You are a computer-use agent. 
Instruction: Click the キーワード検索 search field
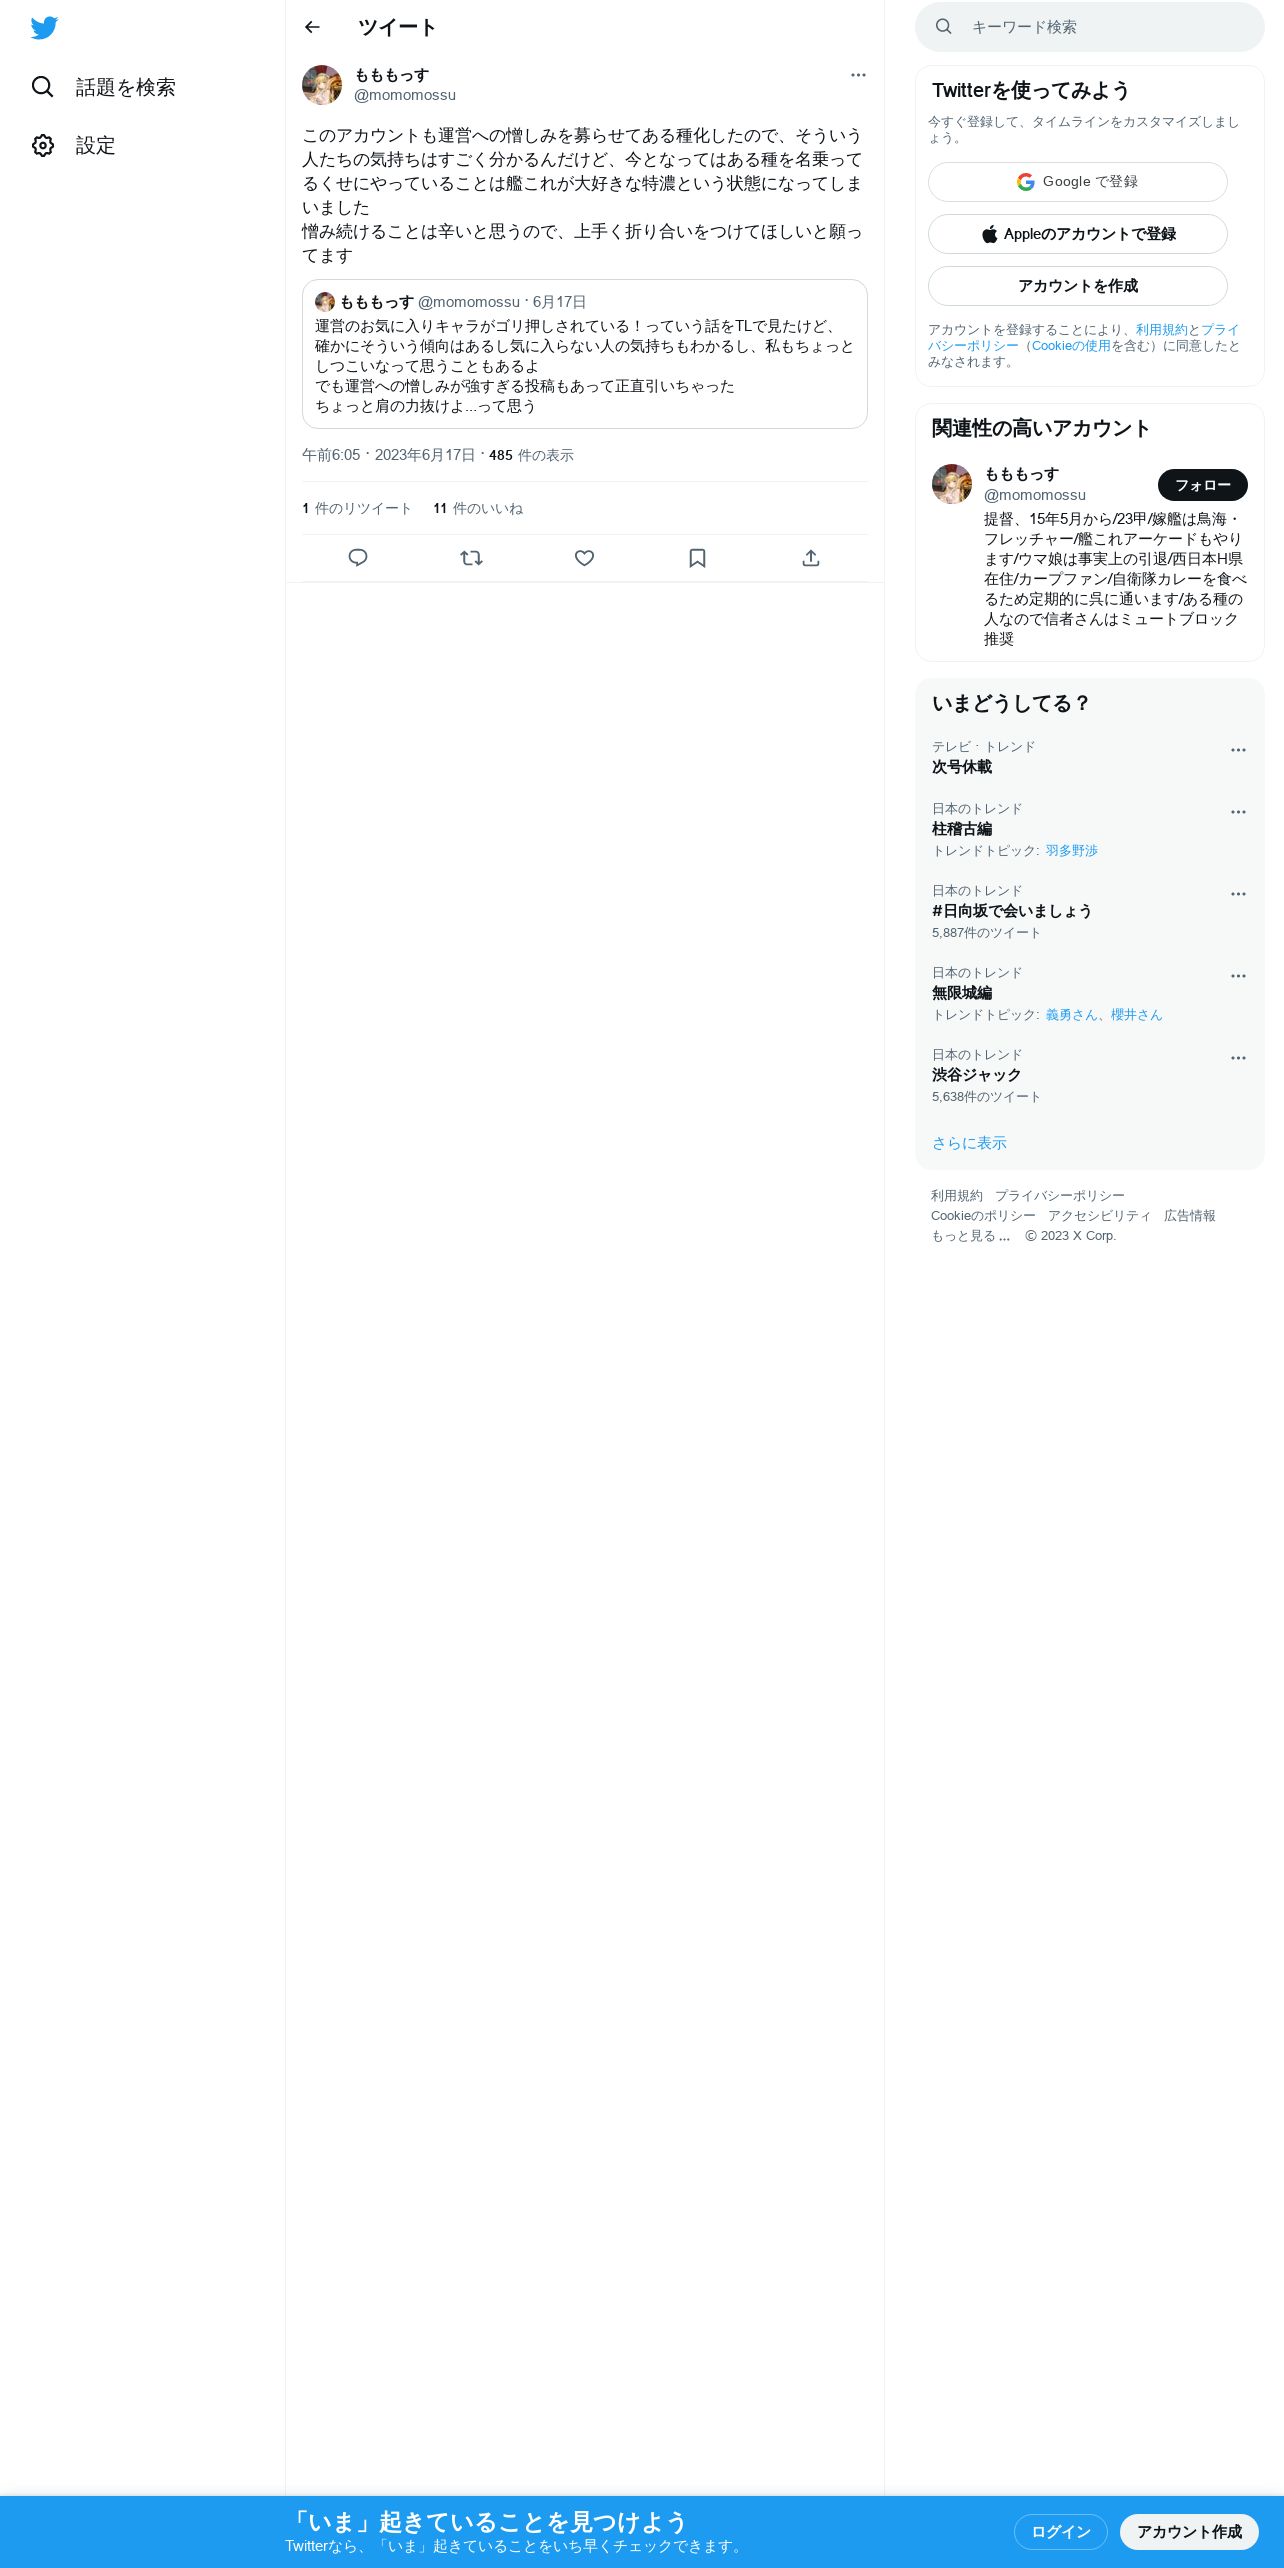point(1090,27)
